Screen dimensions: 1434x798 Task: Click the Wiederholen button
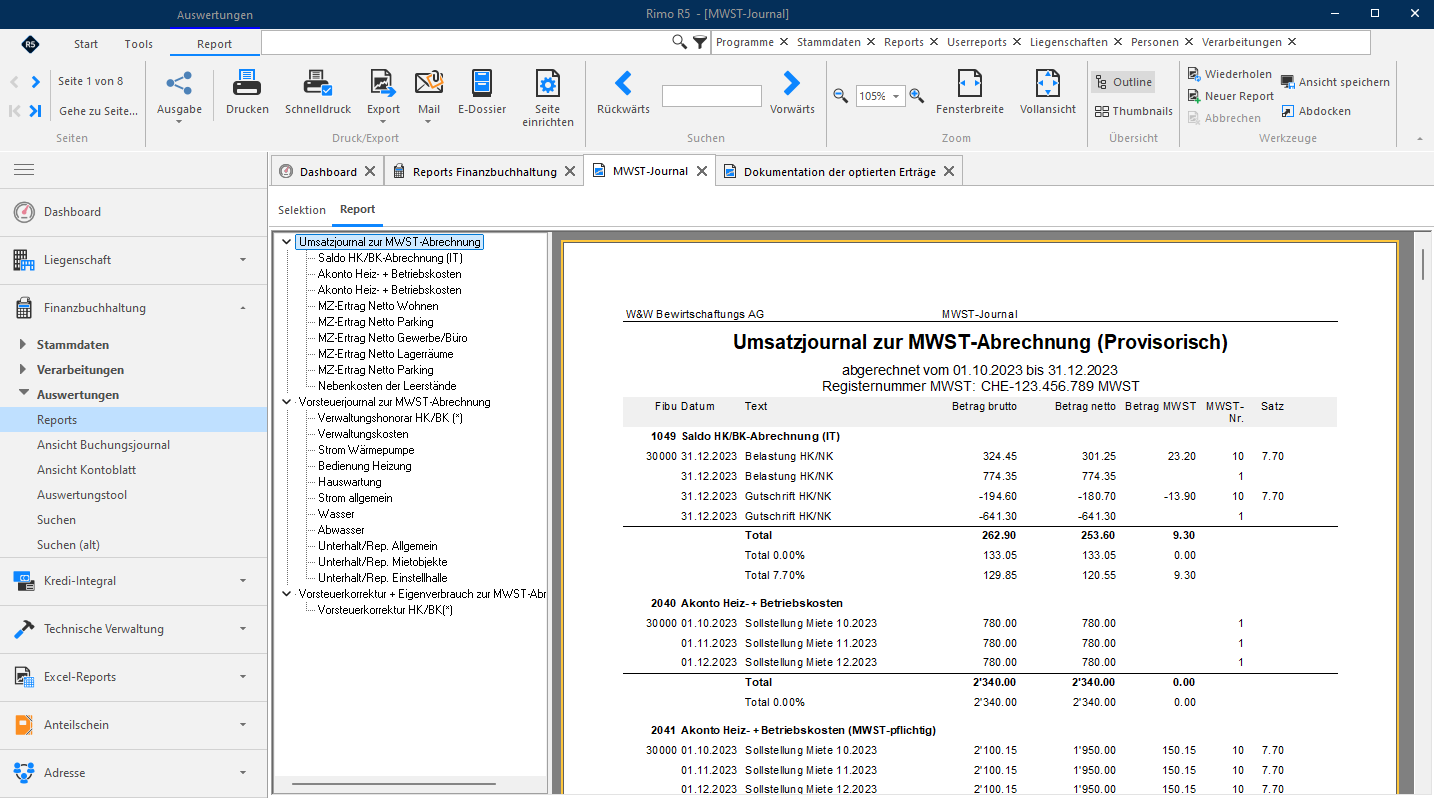click(1230, 74)
